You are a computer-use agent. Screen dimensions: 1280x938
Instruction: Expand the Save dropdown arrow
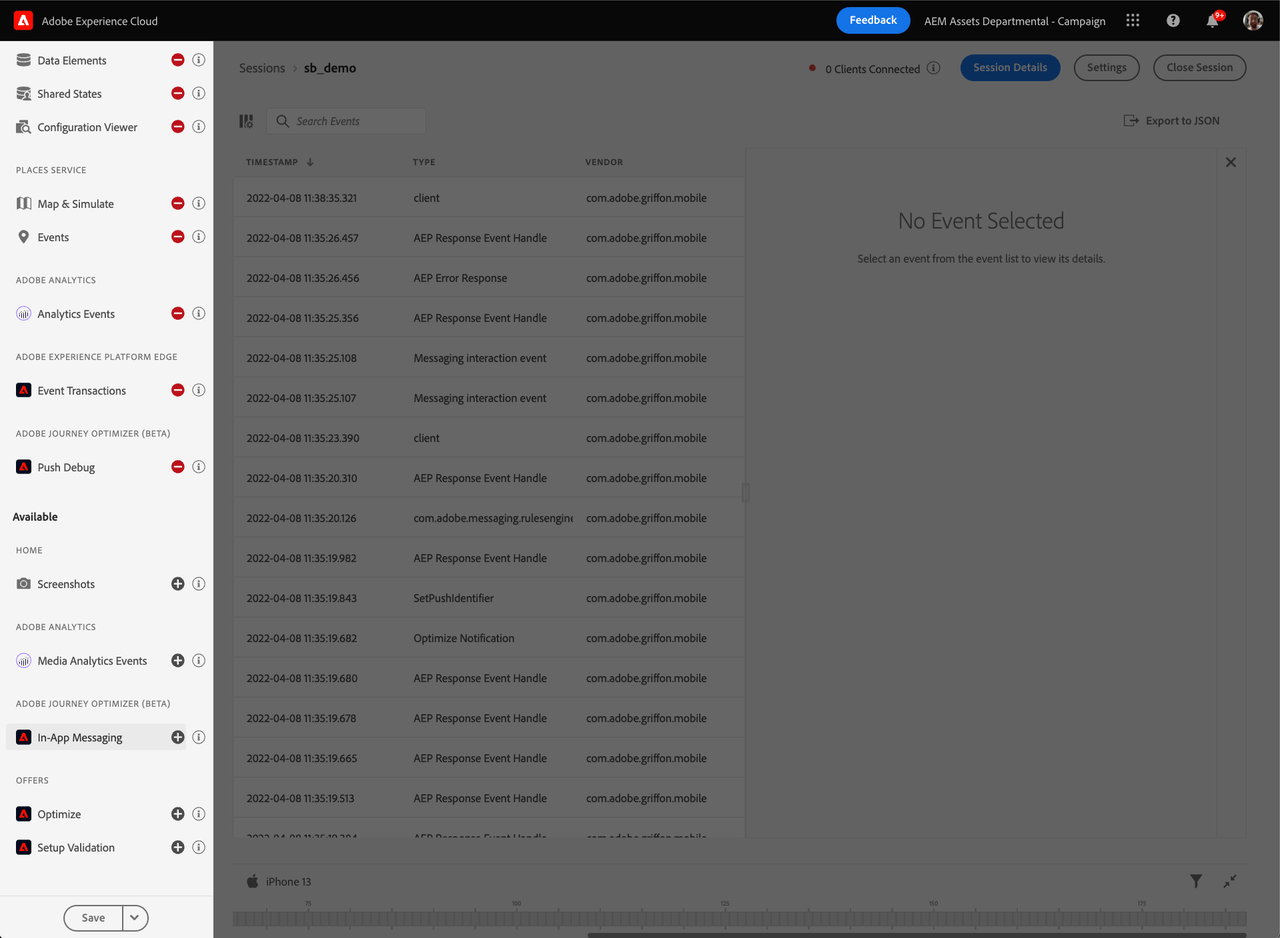(x=136, y=918)
